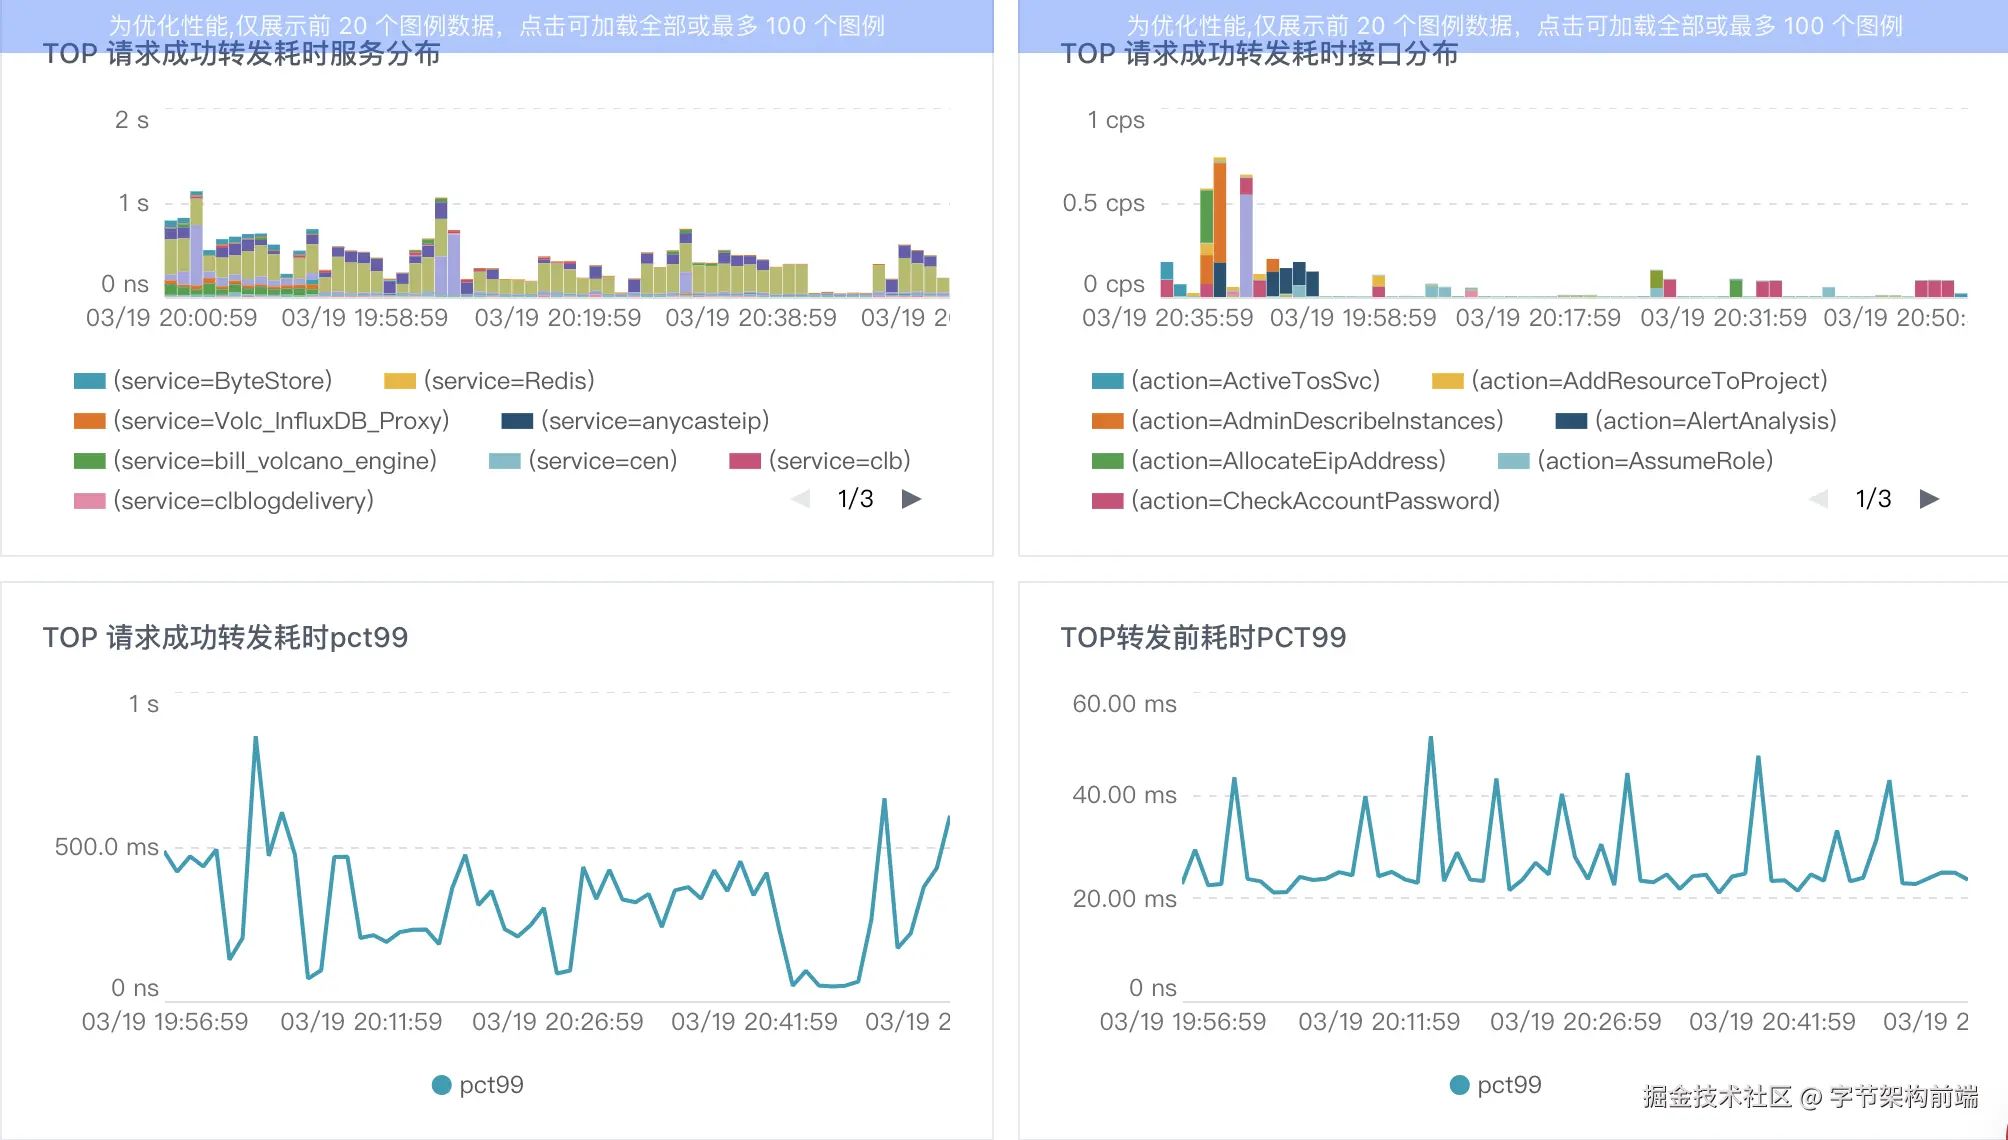This screenshot has width=2008, height=1140.
Task: Click the action=AssumeRole legend entry
Action: pyautogui.click(x=1654, y=461)
